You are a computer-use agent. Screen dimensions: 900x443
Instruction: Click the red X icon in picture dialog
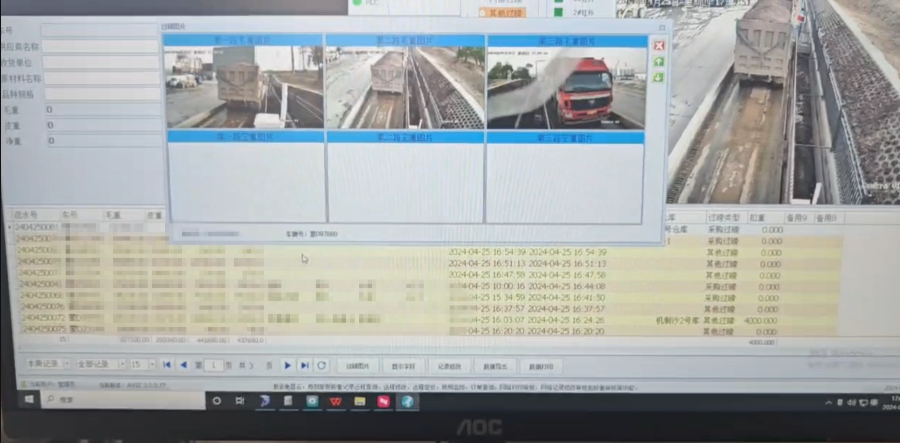pyautogui.click(x=659, y=46)
